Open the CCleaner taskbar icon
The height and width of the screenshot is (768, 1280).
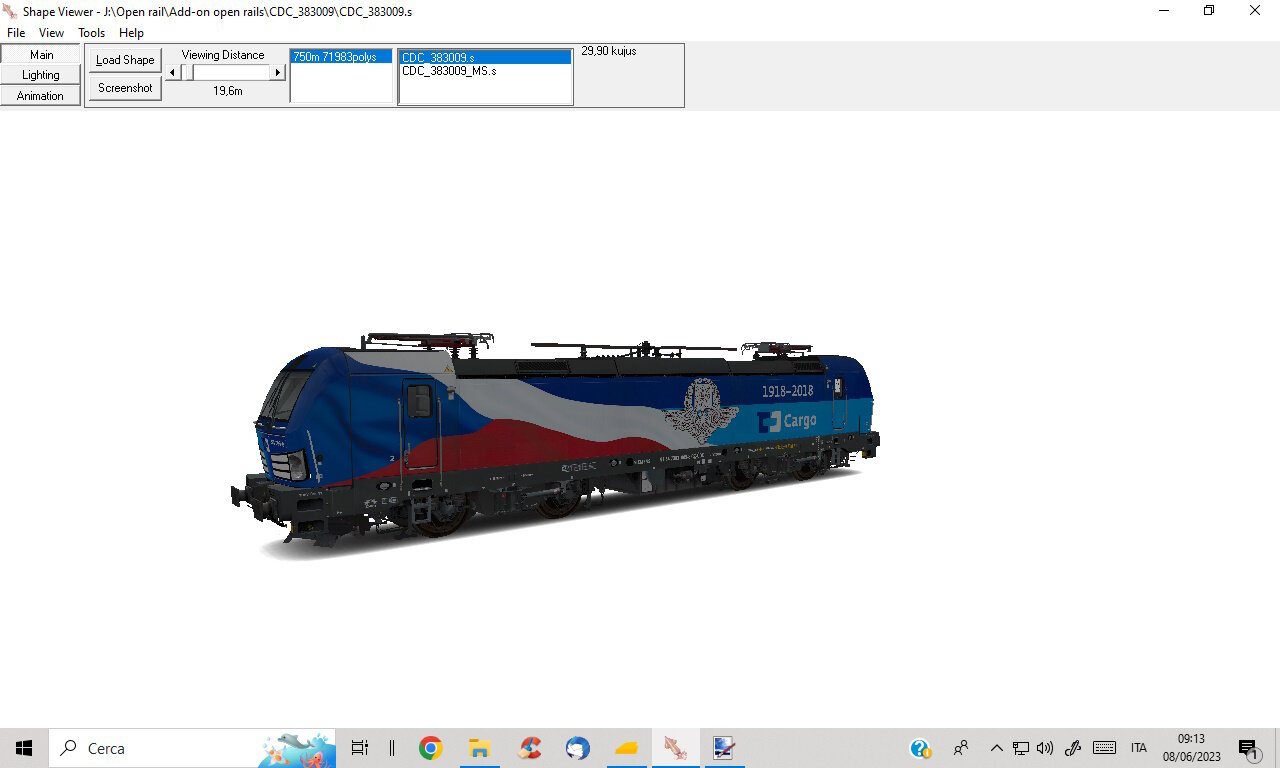(x=529, y=748)
